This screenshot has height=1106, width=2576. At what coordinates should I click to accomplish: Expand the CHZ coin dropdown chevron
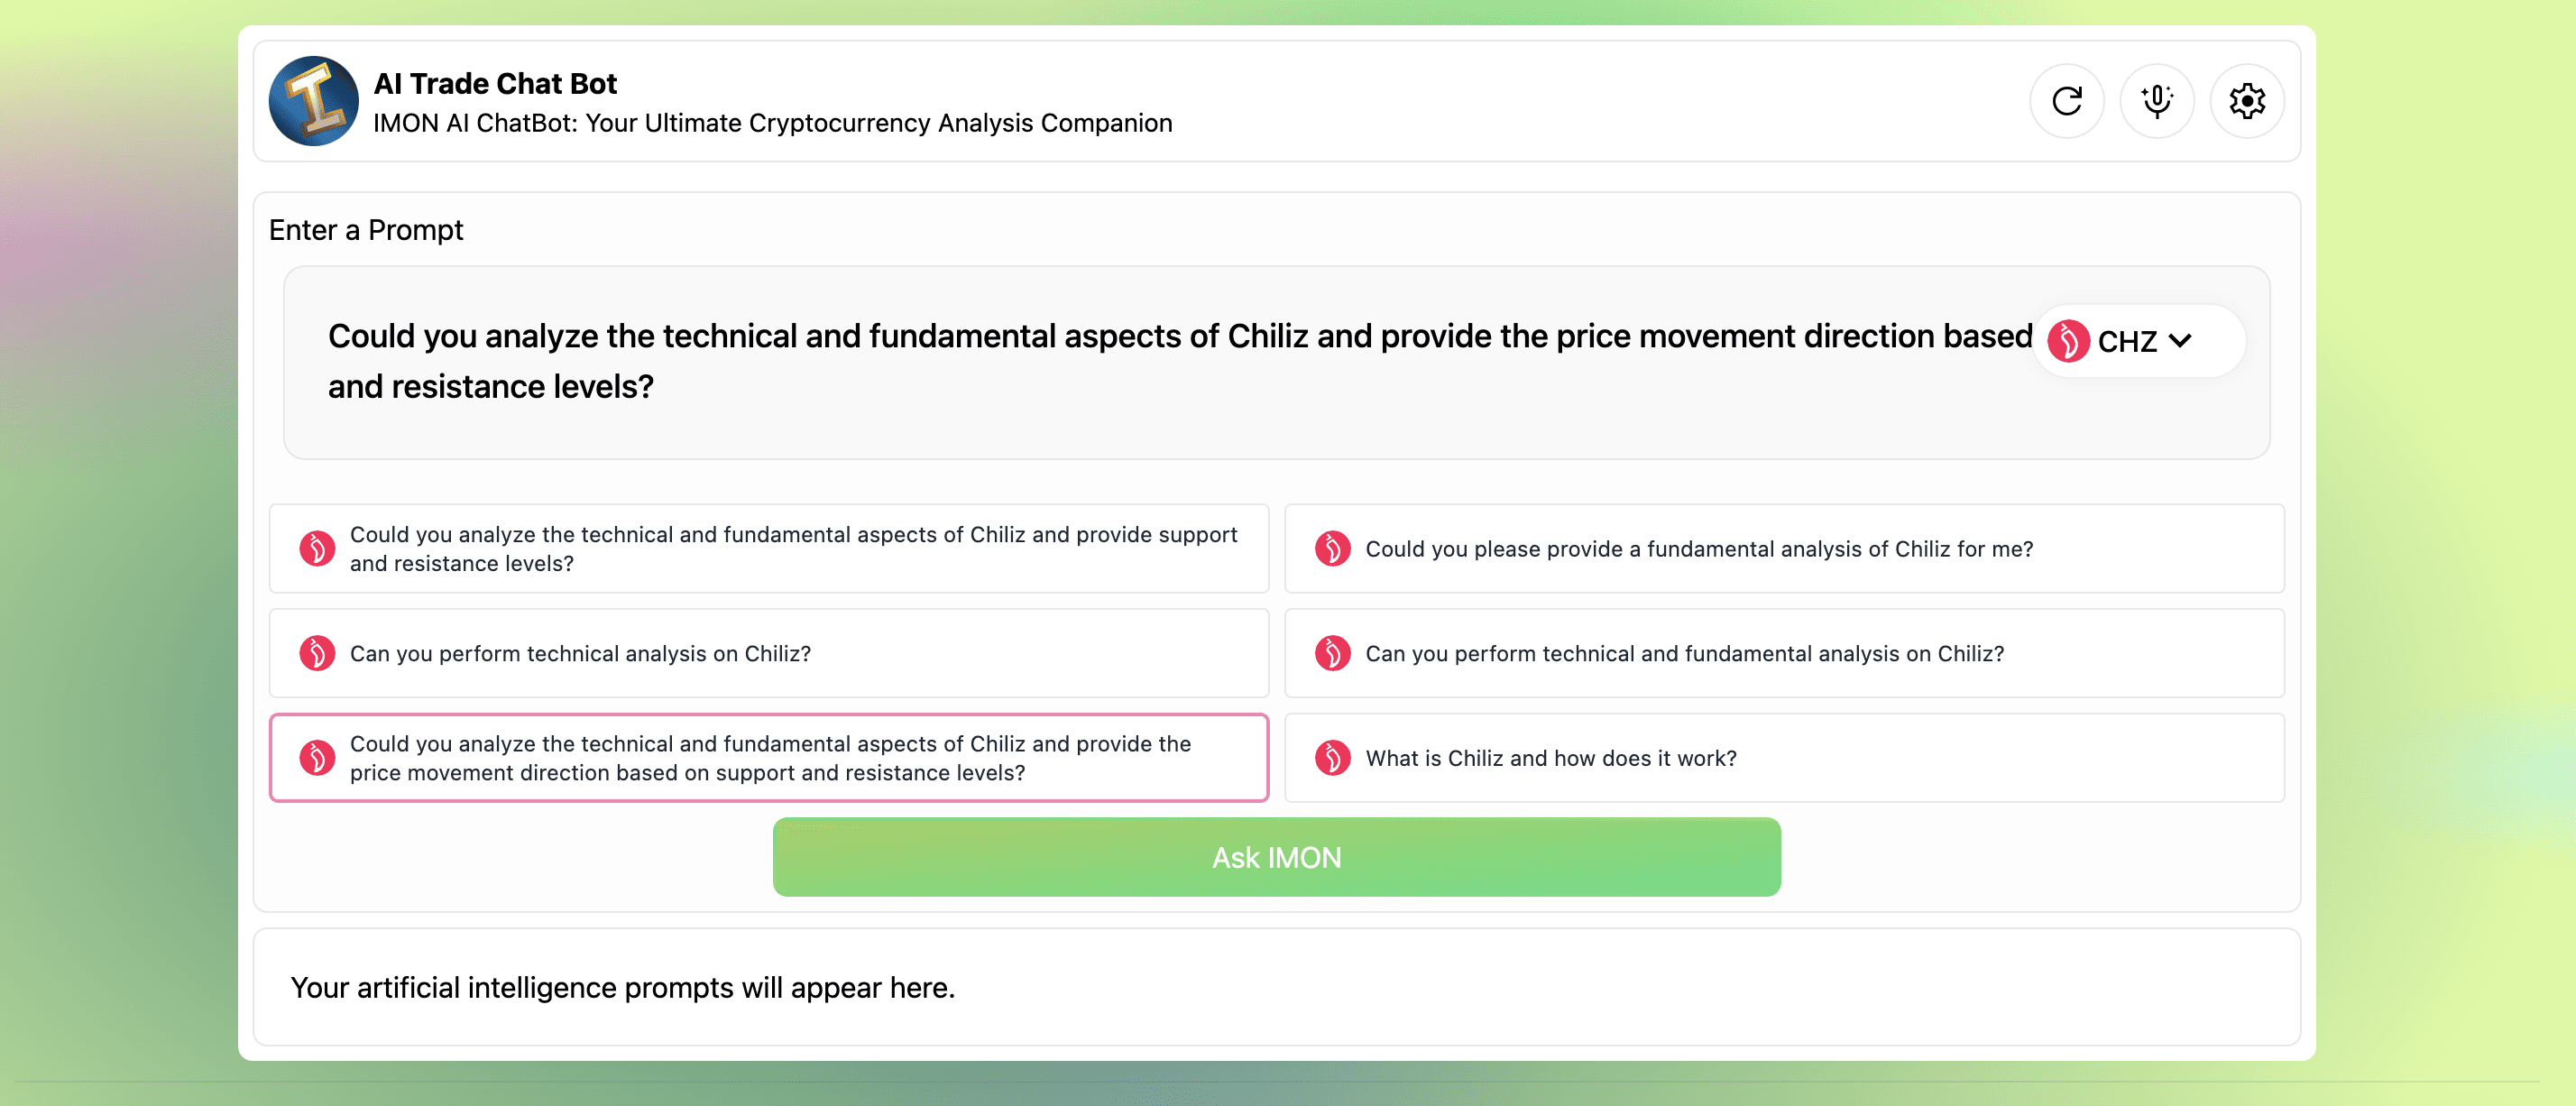click(x=2181, y=341)
